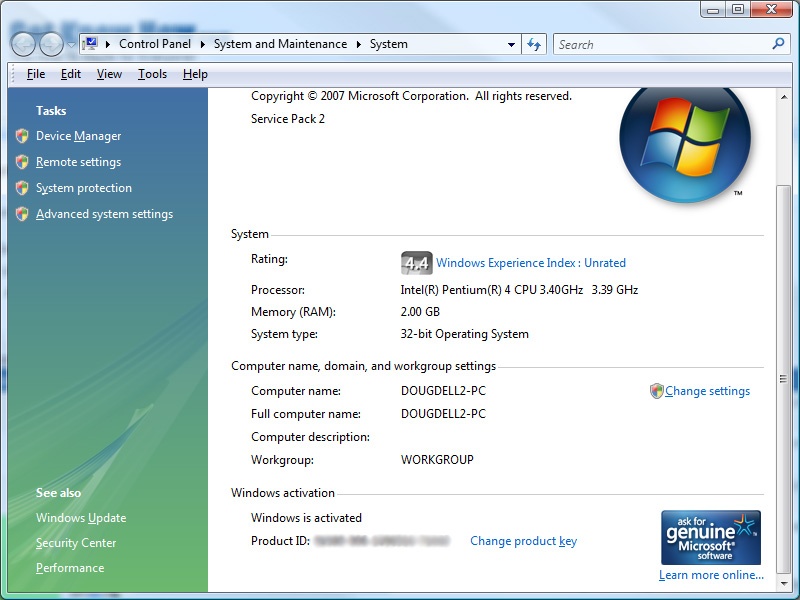The height and width of the screenshot is (600, 800).
Task: Open the View menu
Action: click(109, 74)
